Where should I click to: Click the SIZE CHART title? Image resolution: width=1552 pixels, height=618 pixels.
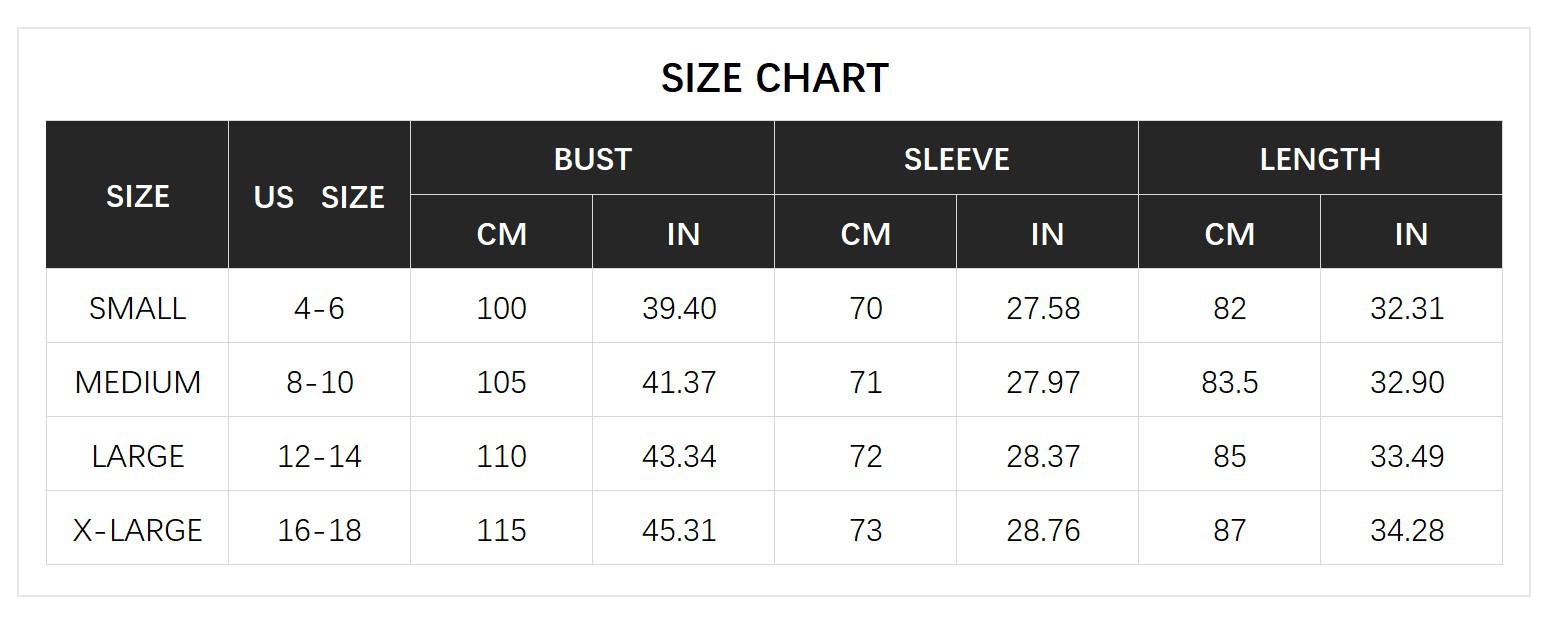(774, 78)
